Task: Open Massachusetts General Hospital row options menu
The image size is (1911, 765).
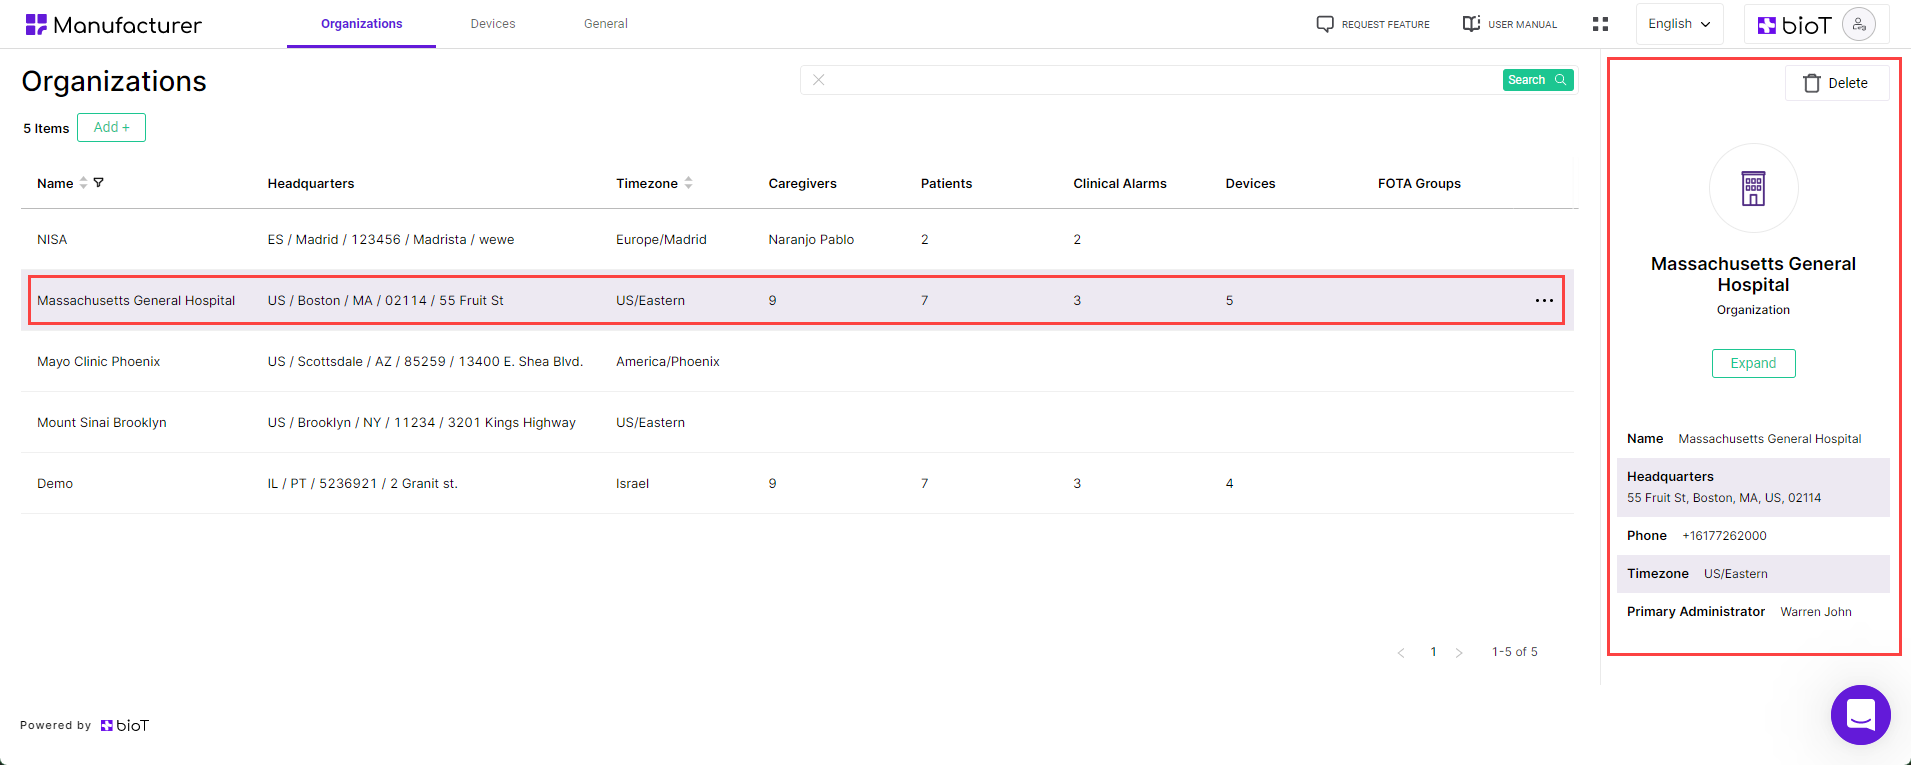Action: click(x=1544, y=300)
